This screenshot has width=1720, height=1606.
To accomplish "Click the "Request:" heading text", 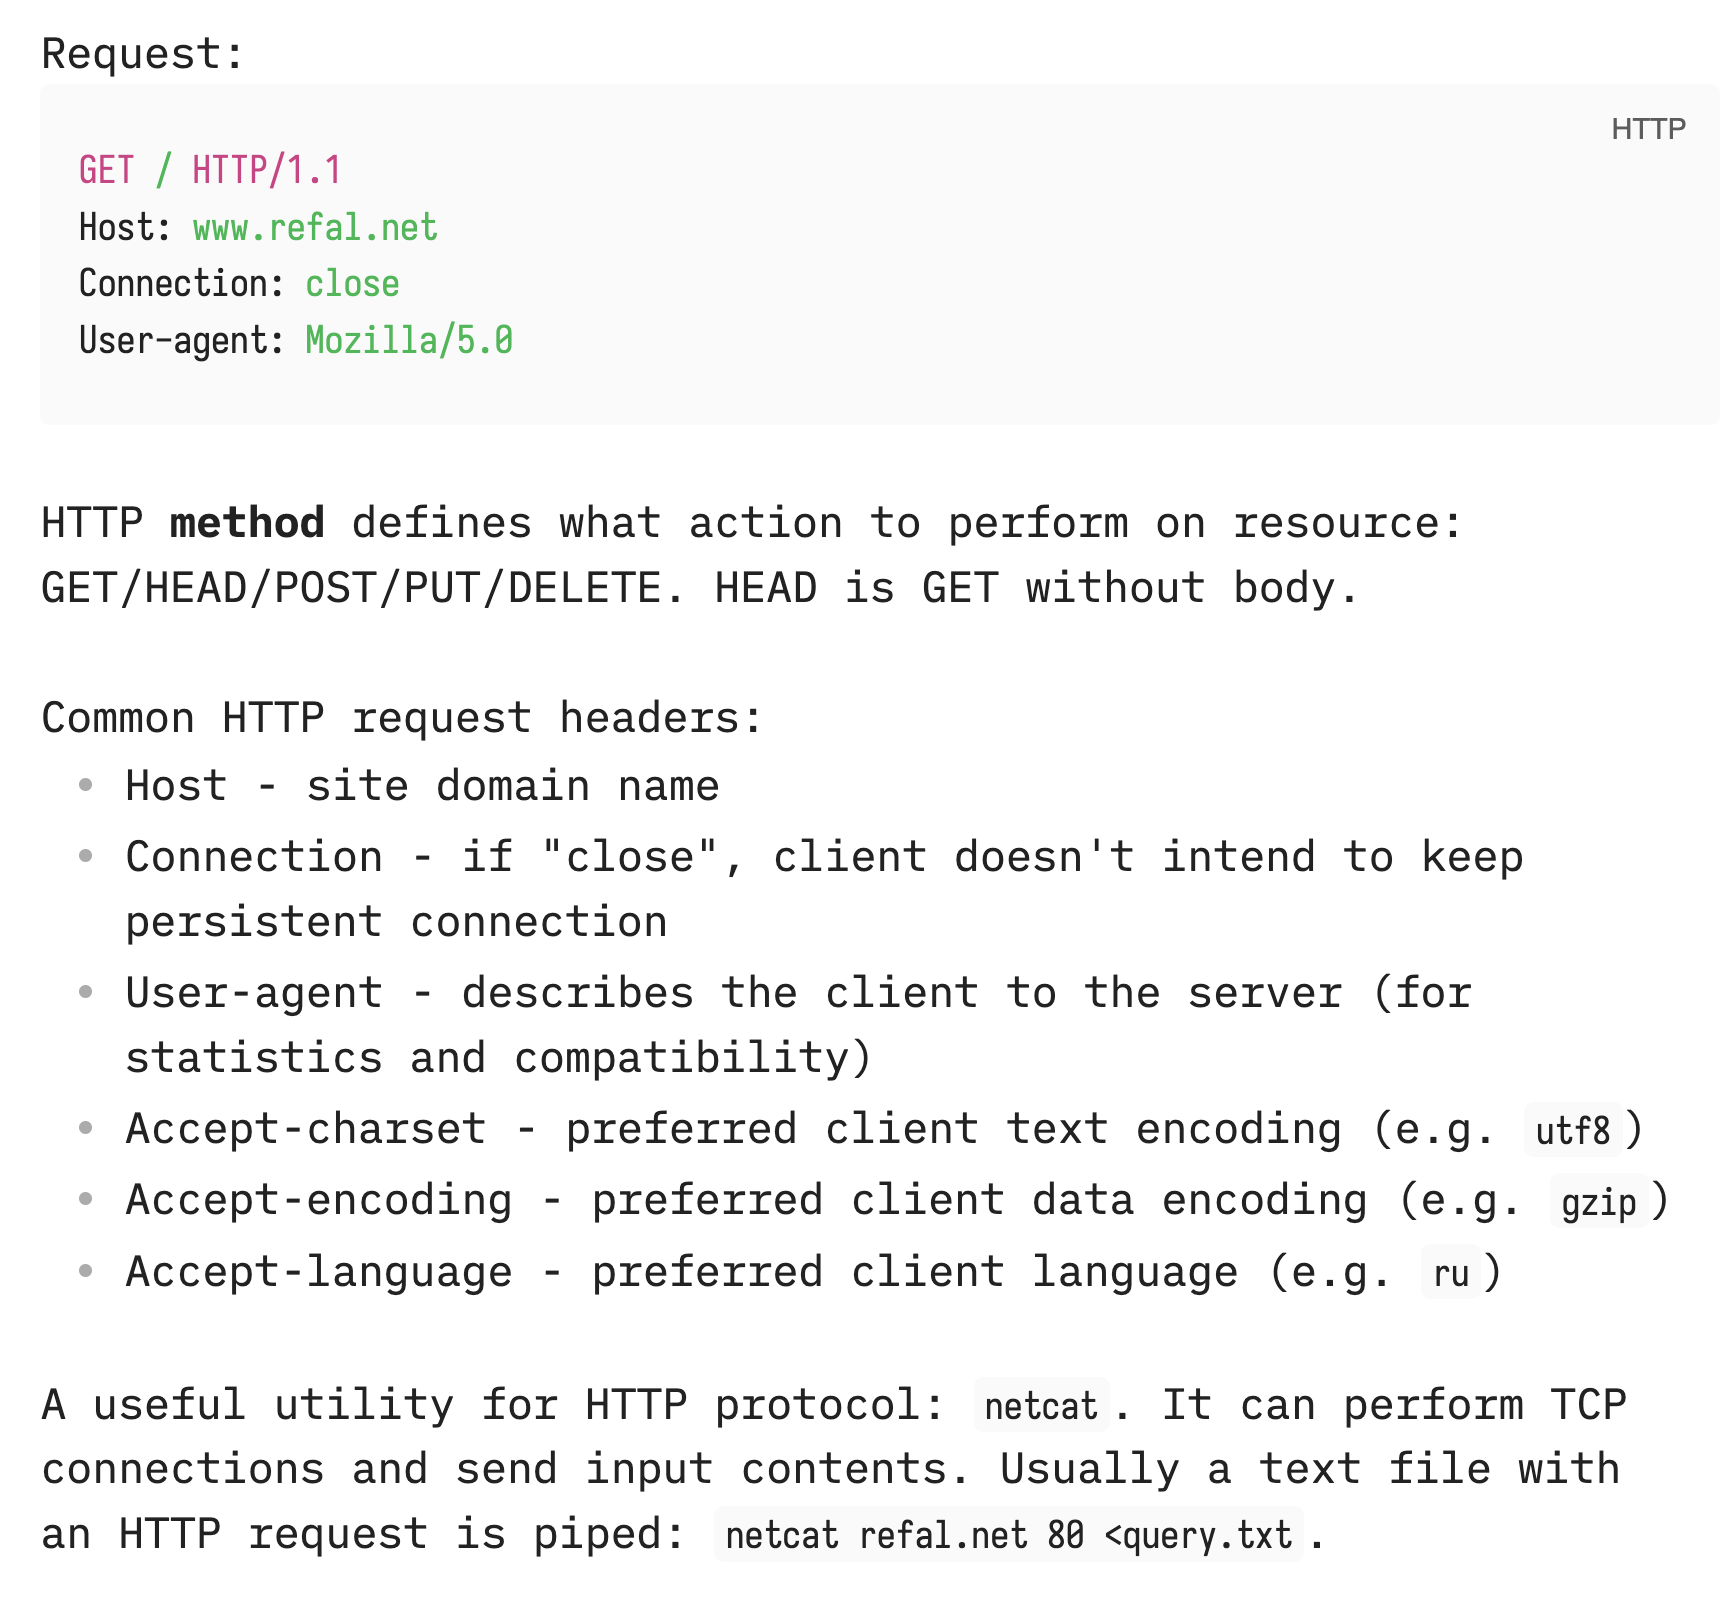I will [143, 54].
